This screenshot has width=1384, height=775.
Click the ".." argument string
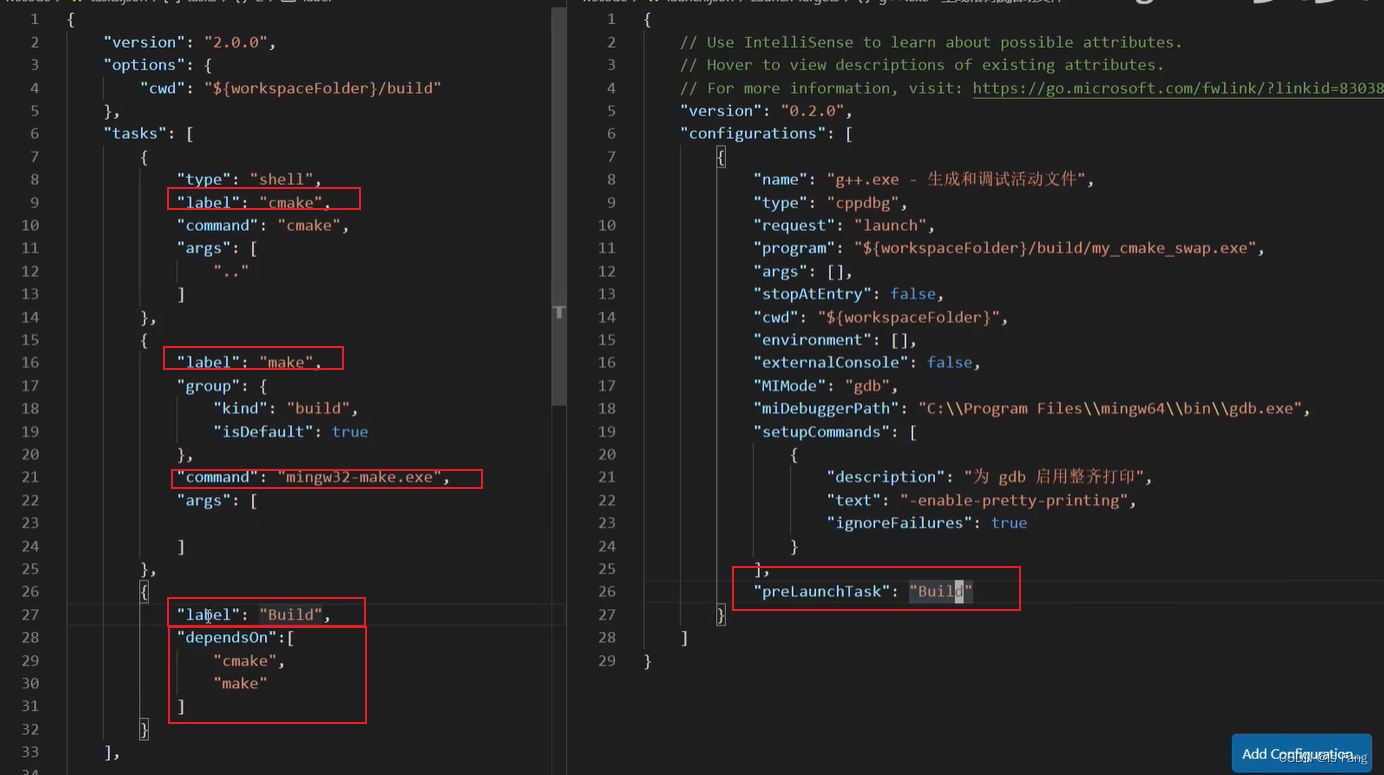point(231,271)
